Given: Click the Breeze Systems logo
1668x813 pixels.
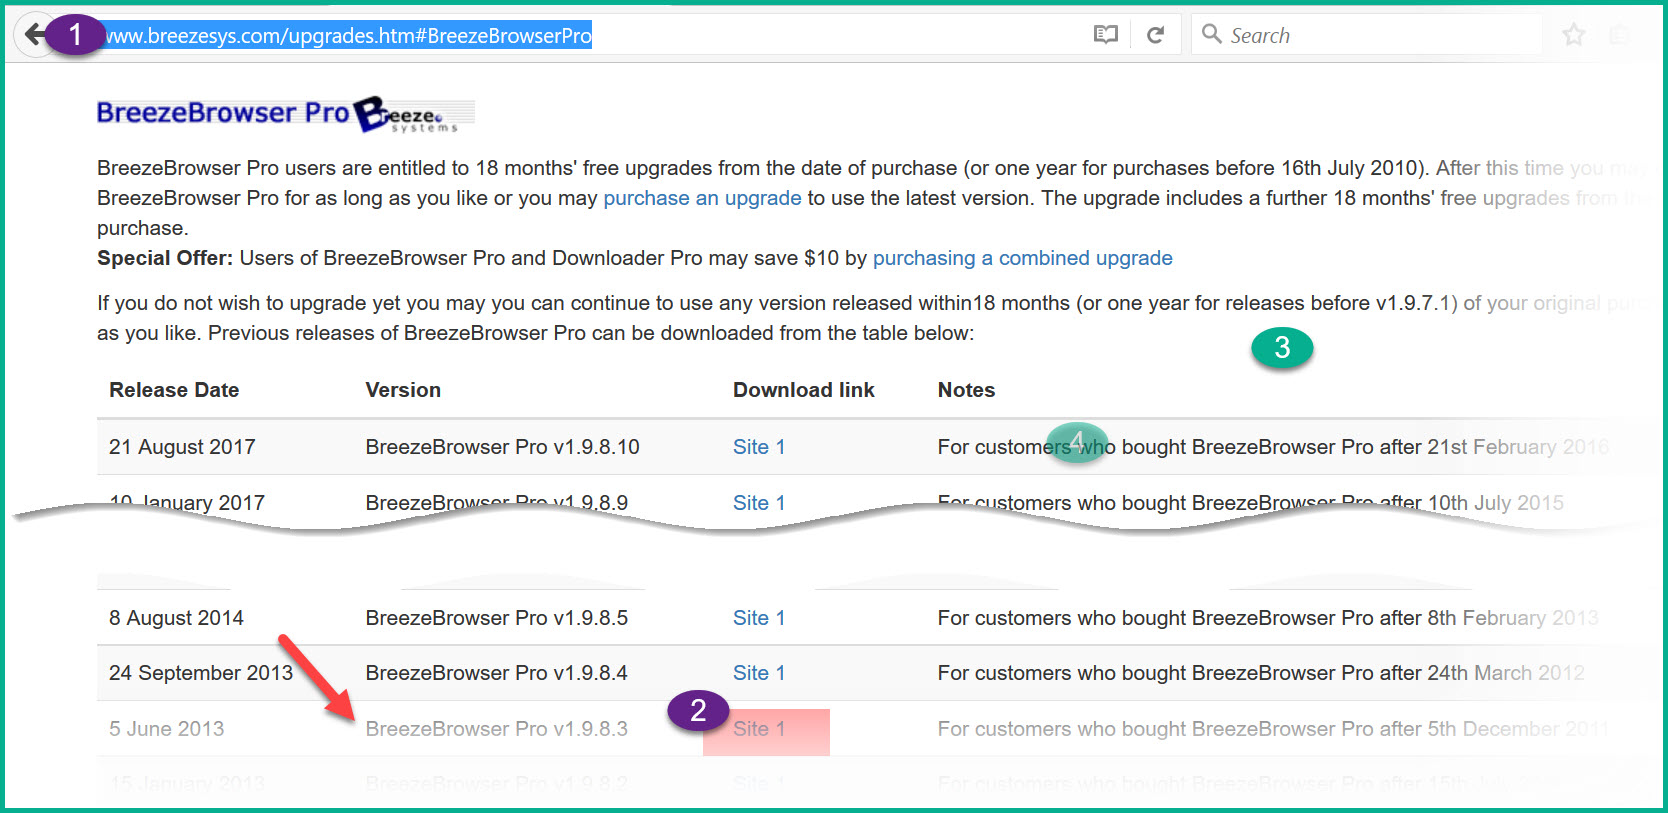Looking at the screenshot, I should [x=414, y=115].
